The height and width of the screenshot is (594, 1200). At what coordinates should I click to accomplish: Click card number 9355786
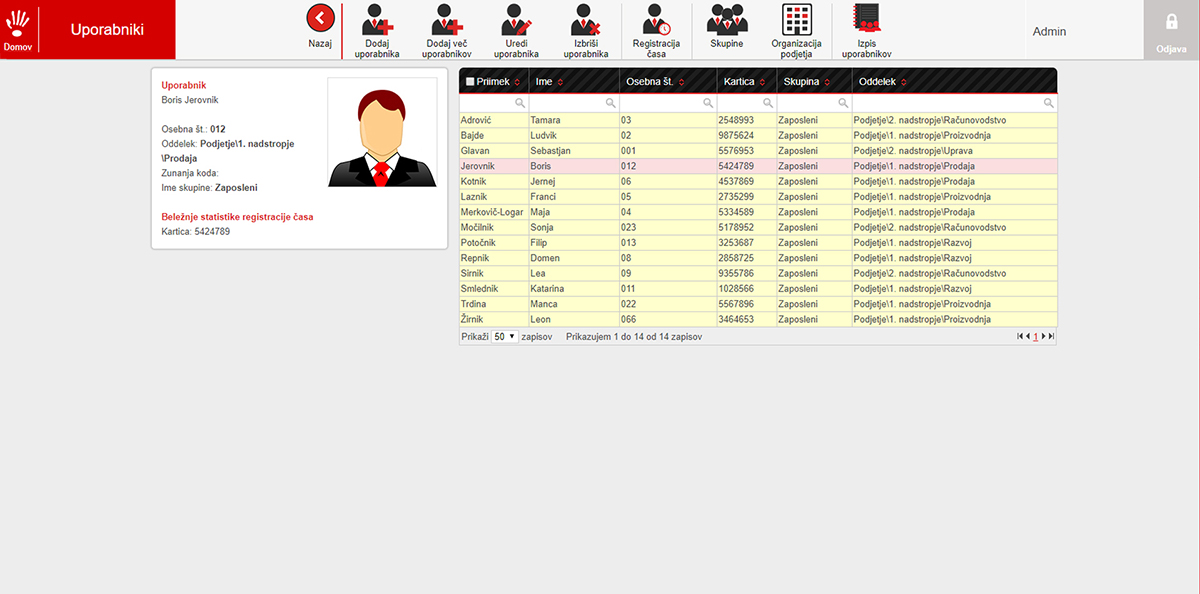[x=736, y=274]
